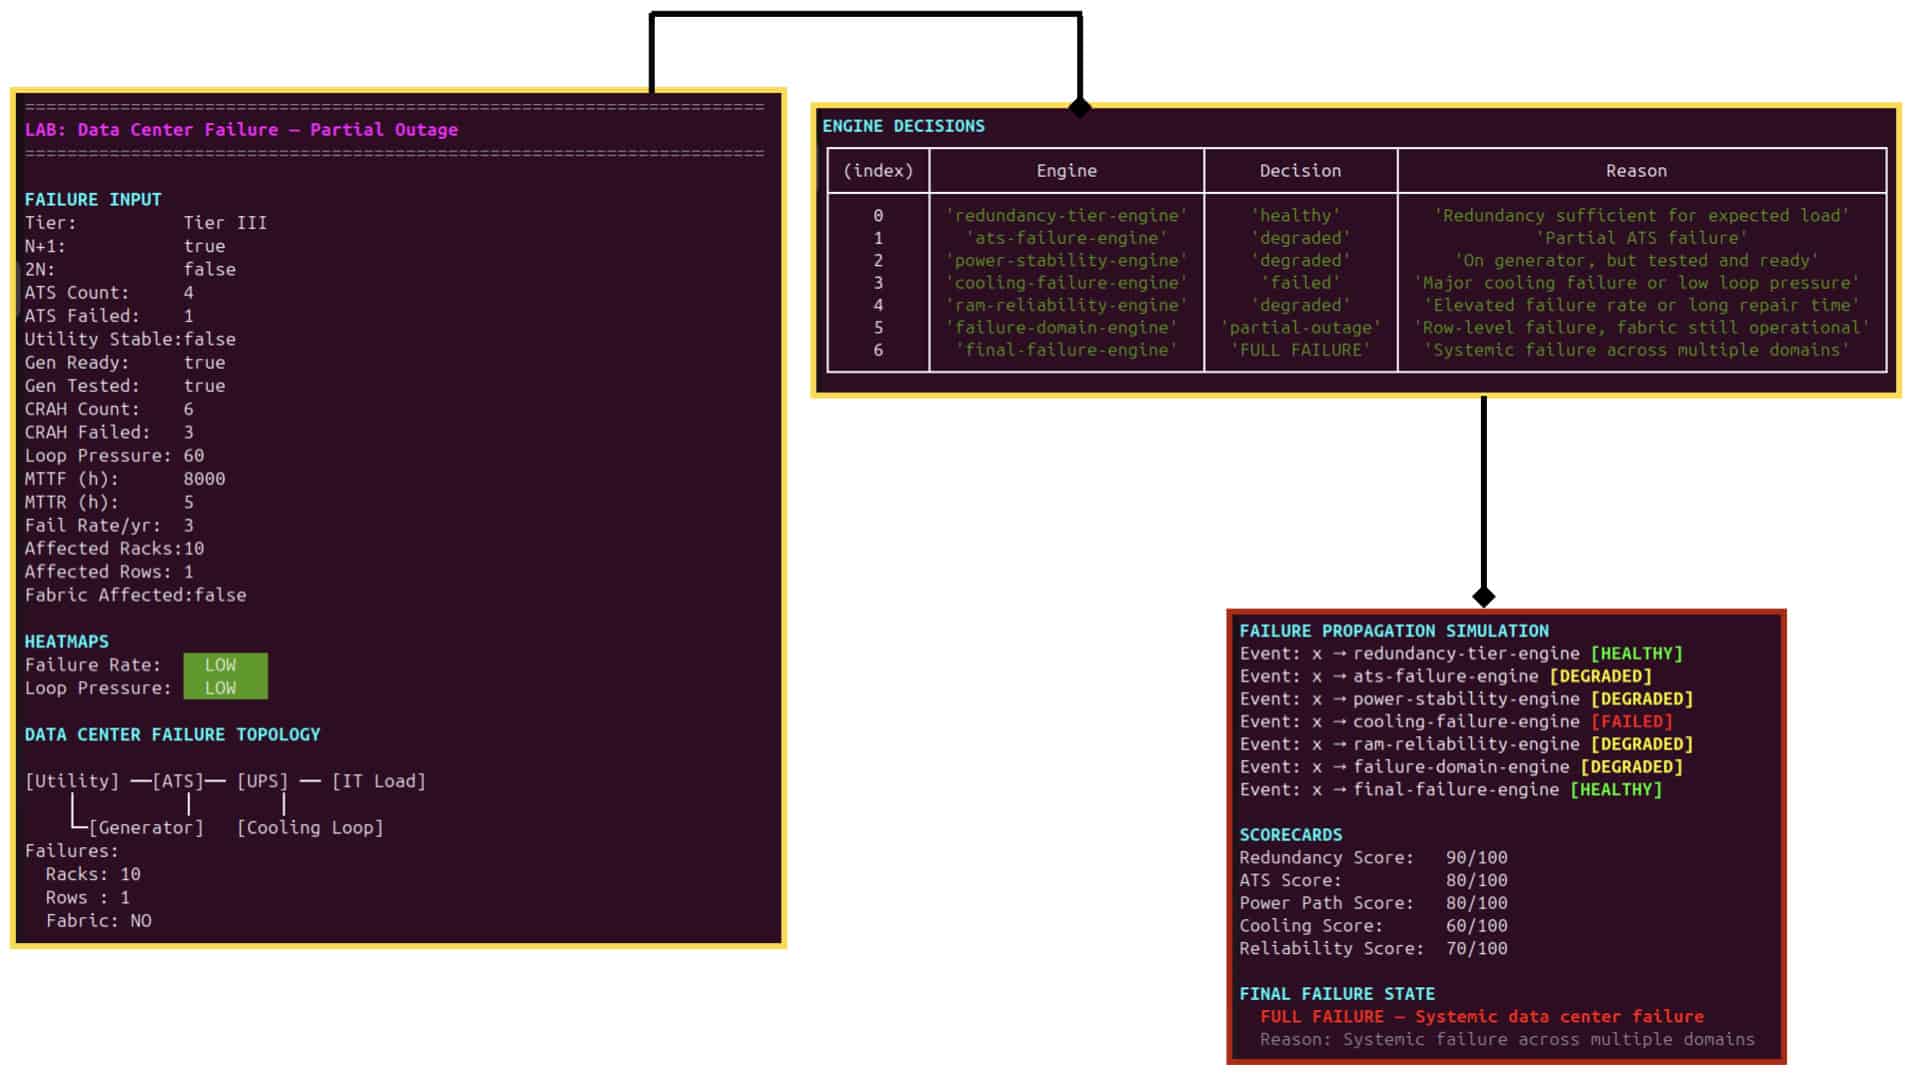1920x1080 pixels.
Task: Click the Reason column header
Action: 1636,171
